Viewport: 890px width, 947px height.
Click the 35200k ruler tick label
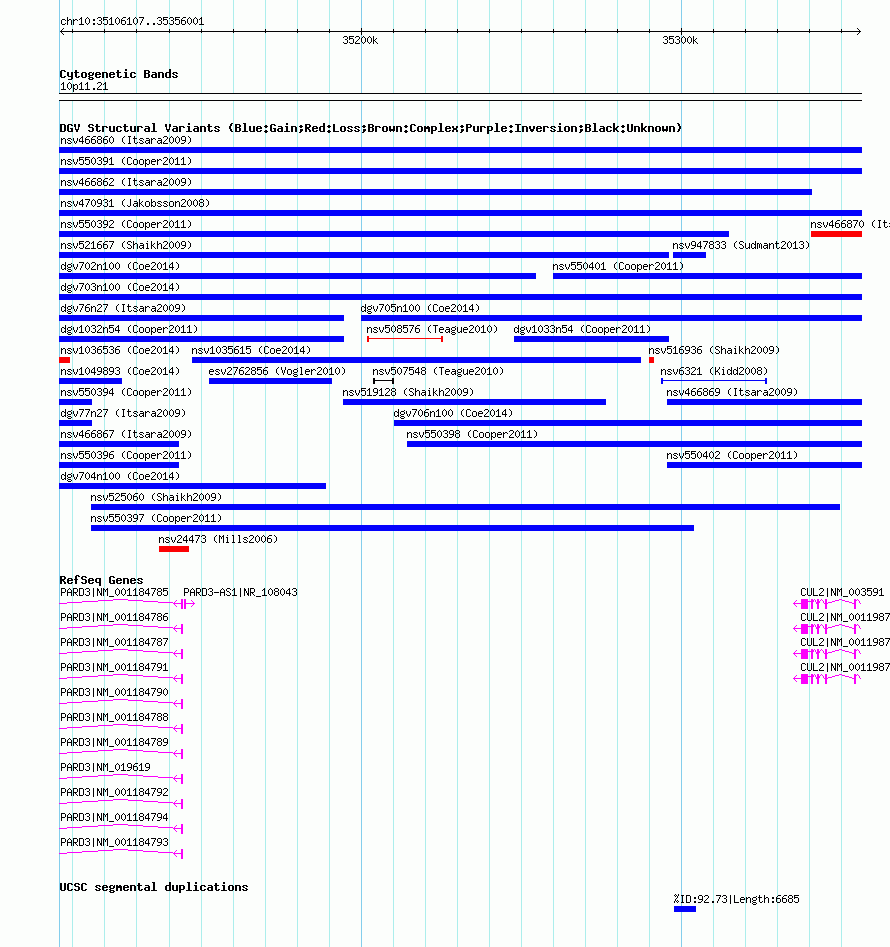pos(360,40)
